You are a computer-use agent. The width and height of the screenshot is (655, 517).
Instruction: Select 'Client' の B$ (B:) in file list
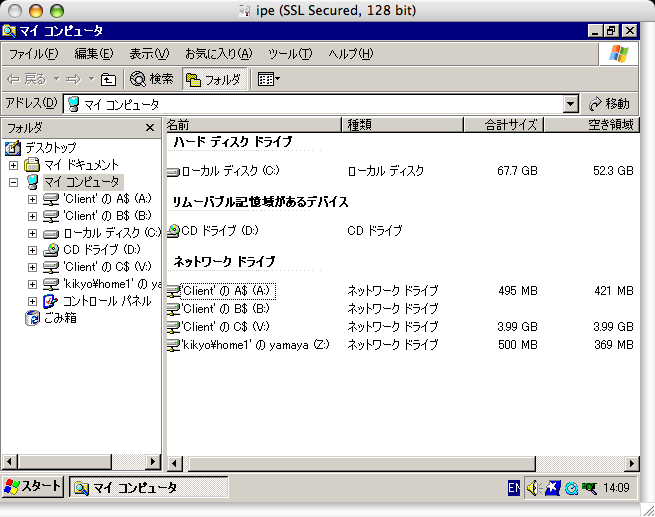226,309
